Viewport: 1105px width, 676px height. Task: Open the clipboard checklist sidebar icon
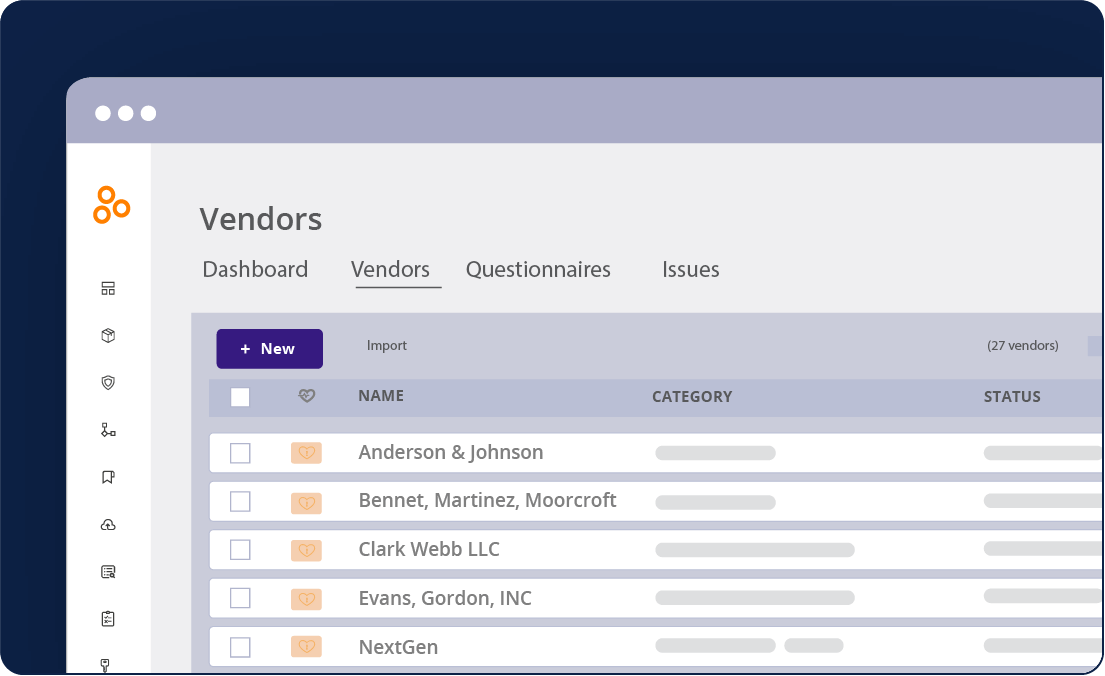point(108,619)
